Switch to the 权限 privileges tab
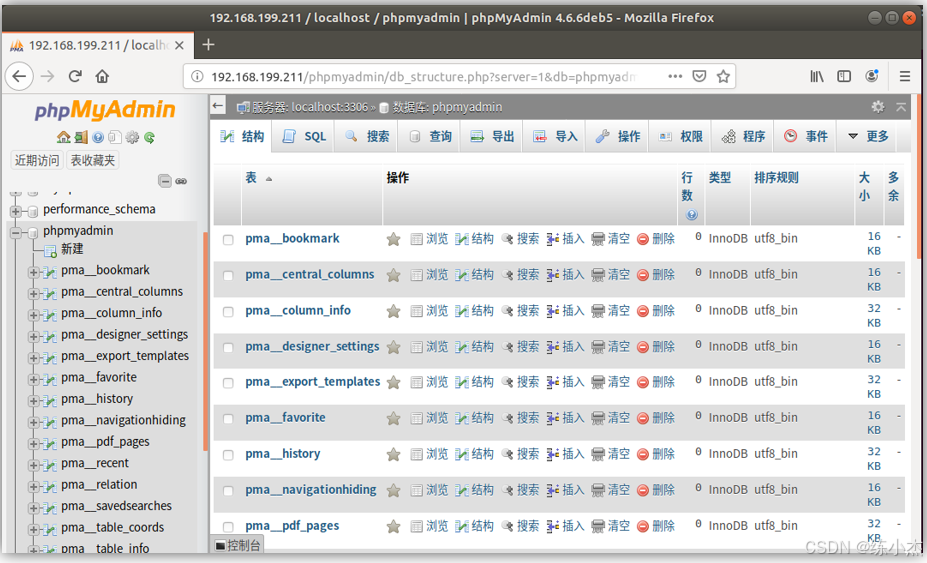 681,137
